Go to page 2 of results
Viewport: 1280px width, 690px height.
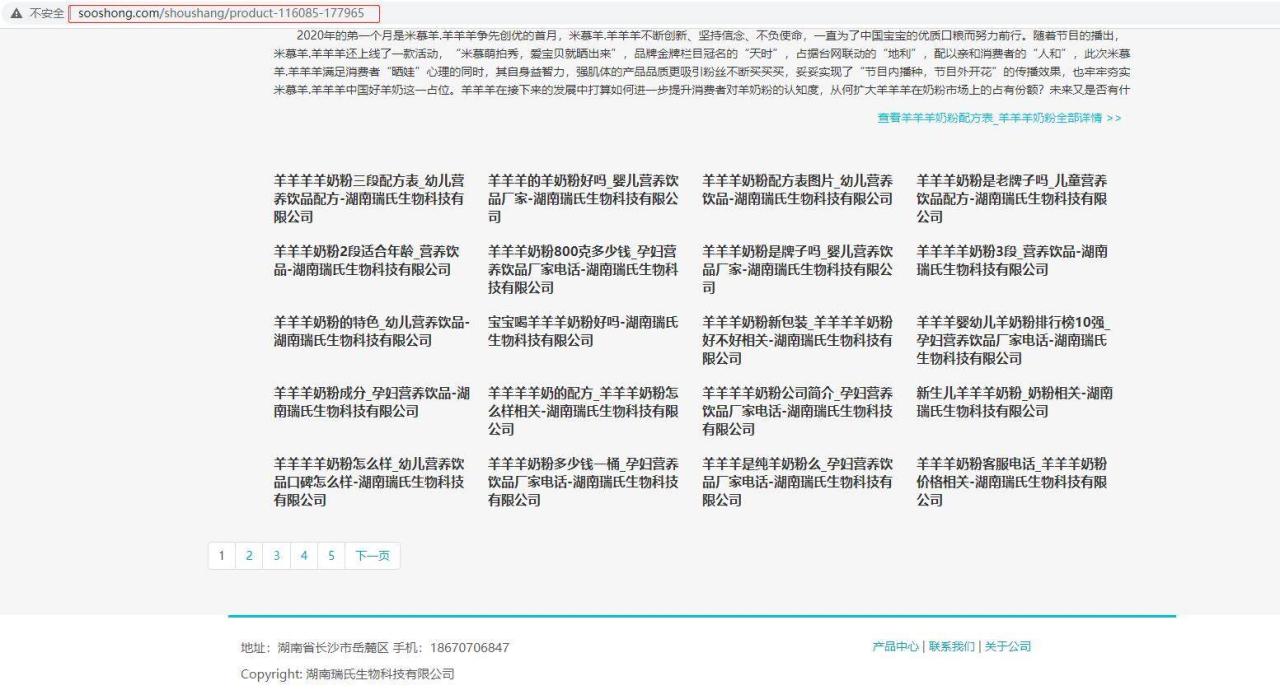(x=248, y=555)
